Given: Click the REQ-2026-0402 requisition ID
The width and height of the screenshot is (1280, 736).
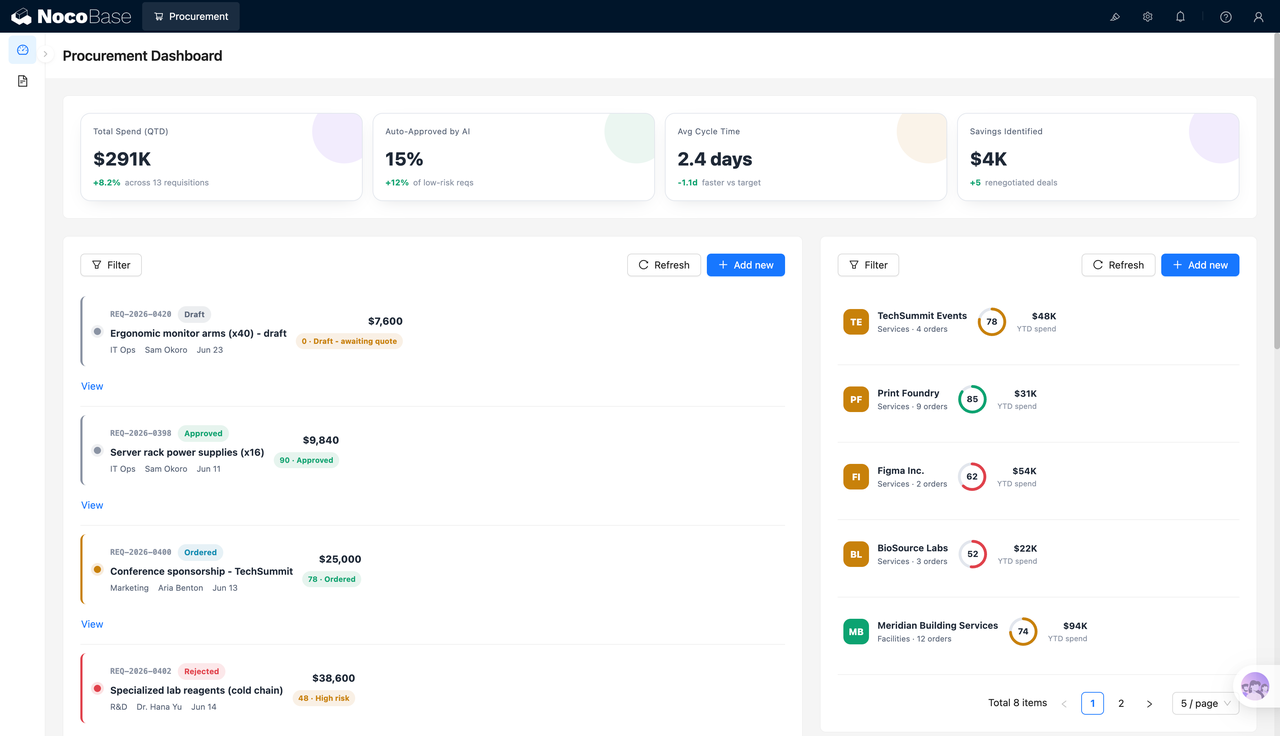Looking at the screenshot, I should [141, 671].
